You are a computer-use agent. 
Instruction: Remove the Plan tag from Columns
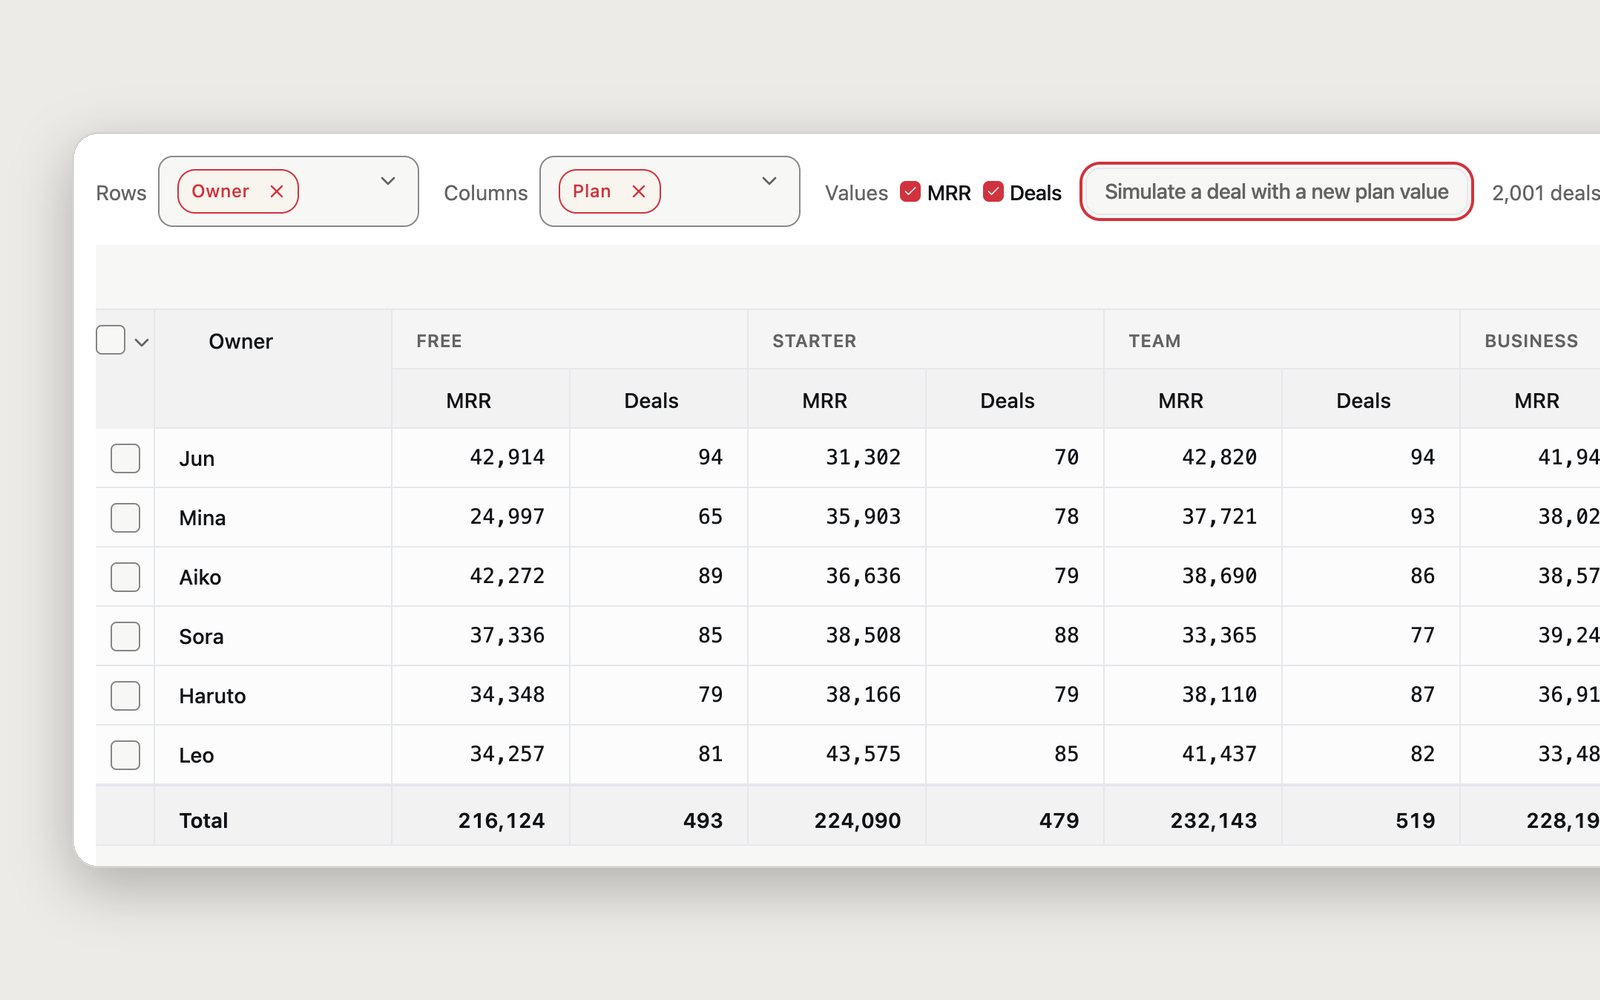[x=639, y=191]
